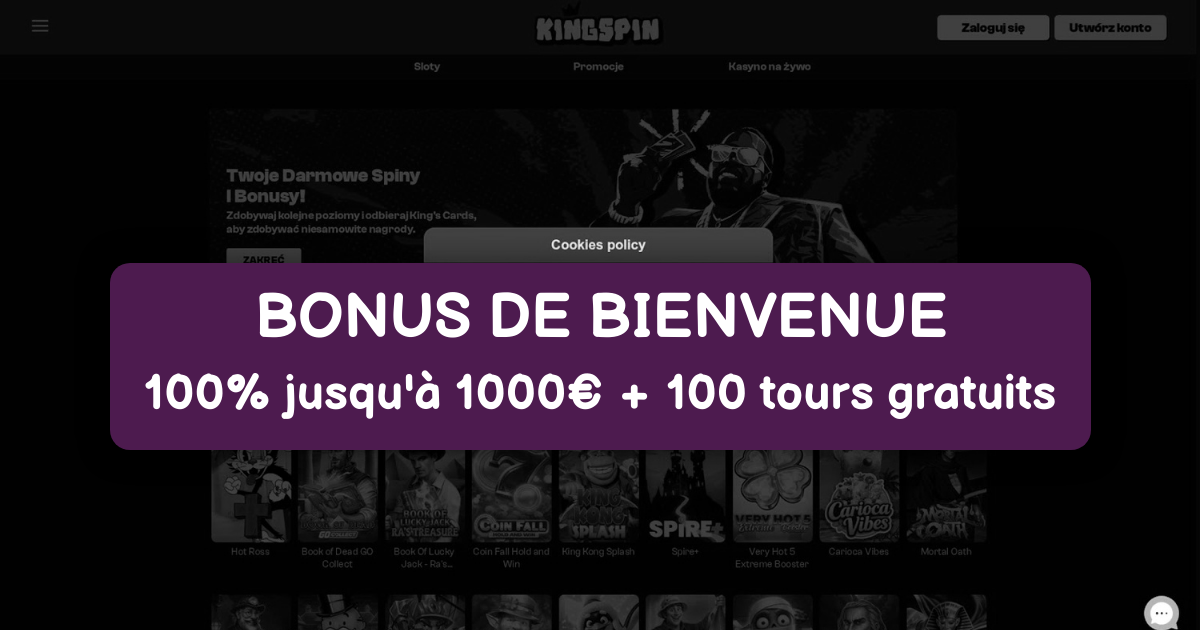Open the live chat bubble icon
The width and height of the screenshot is (1200, 630).
[x=1161, y=613]
